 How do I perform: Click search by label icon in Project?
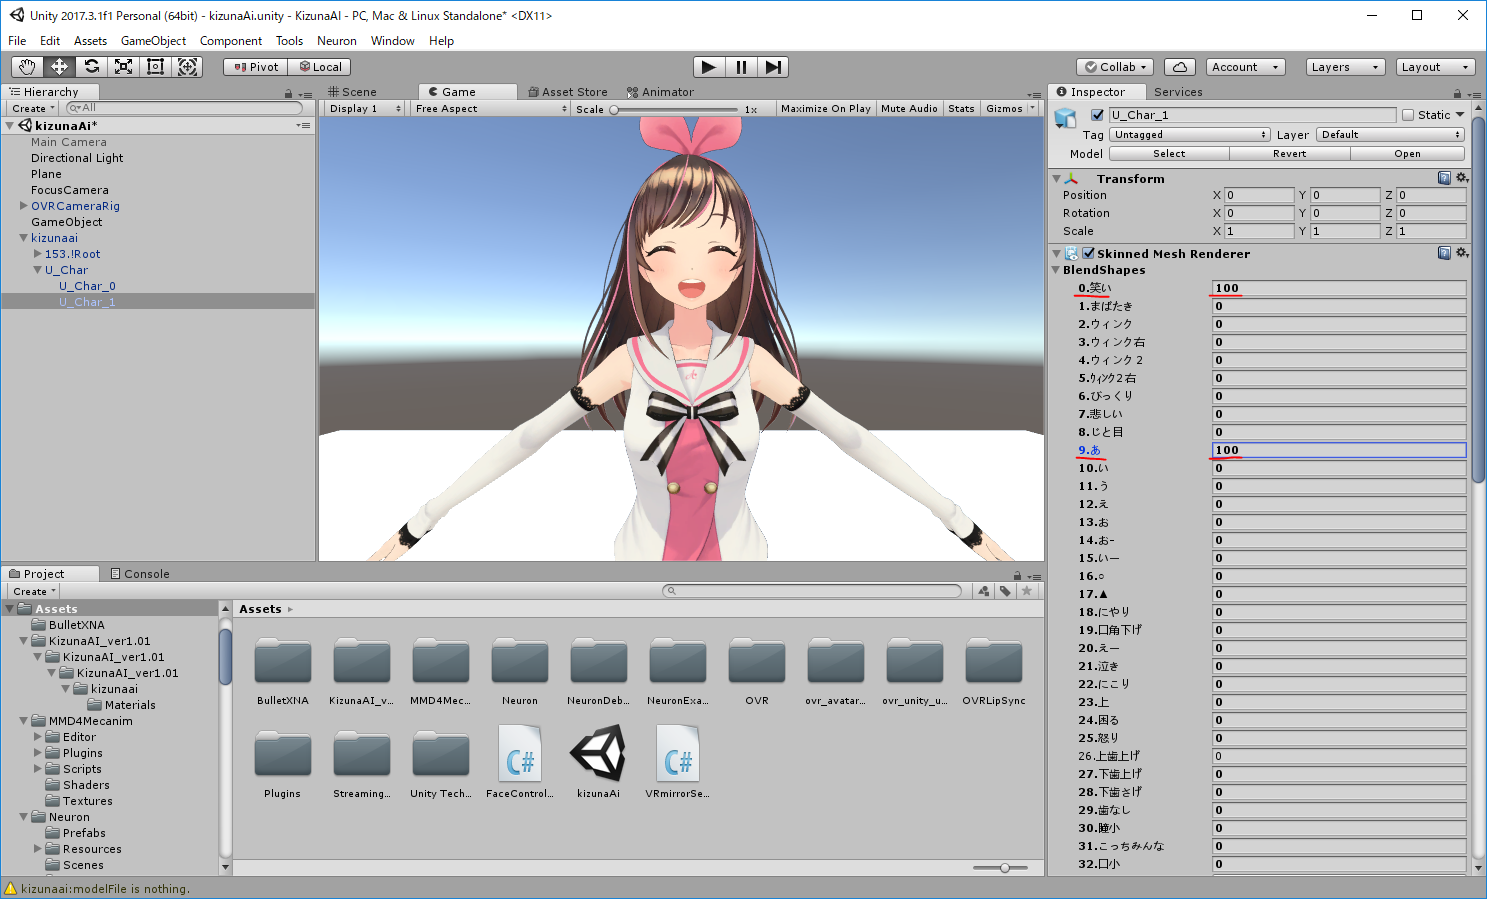(x=1005, y=591)
